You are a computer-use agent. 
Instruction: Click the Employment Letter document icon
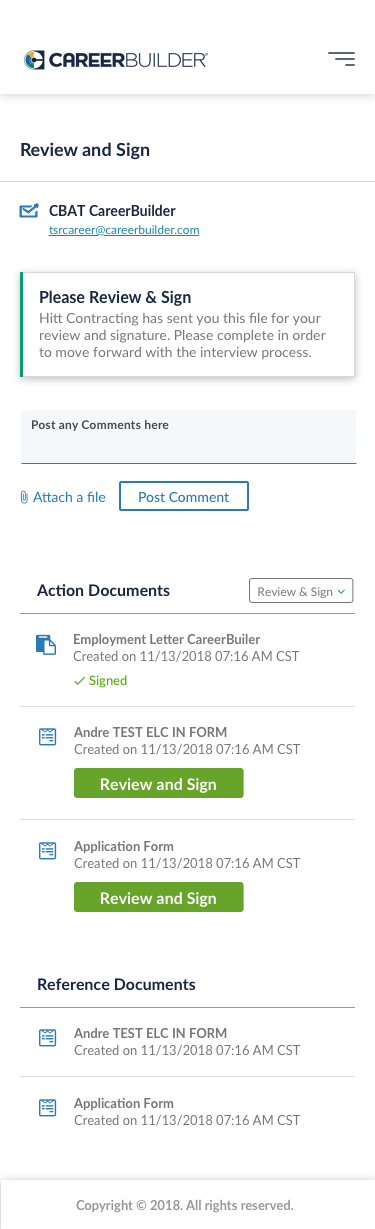(x=46, y=644)
